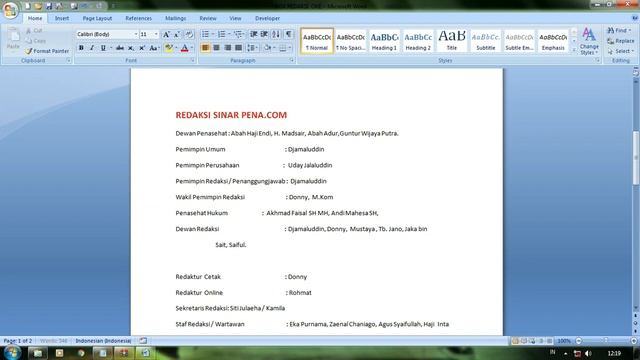Click the Replace button

(x=621, y=41)
